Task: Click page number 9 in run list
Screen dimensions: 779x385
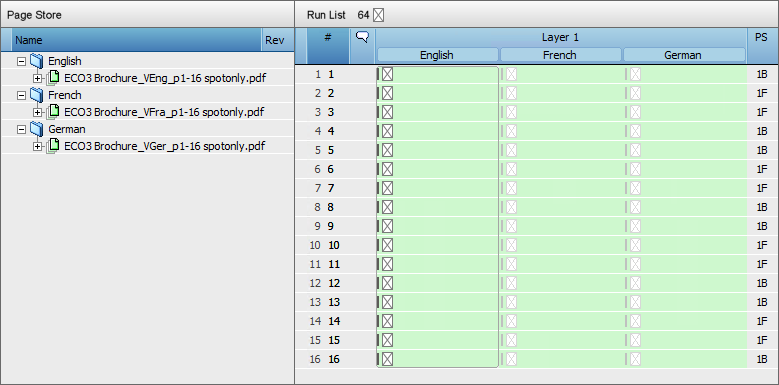Action: (331, 226)
